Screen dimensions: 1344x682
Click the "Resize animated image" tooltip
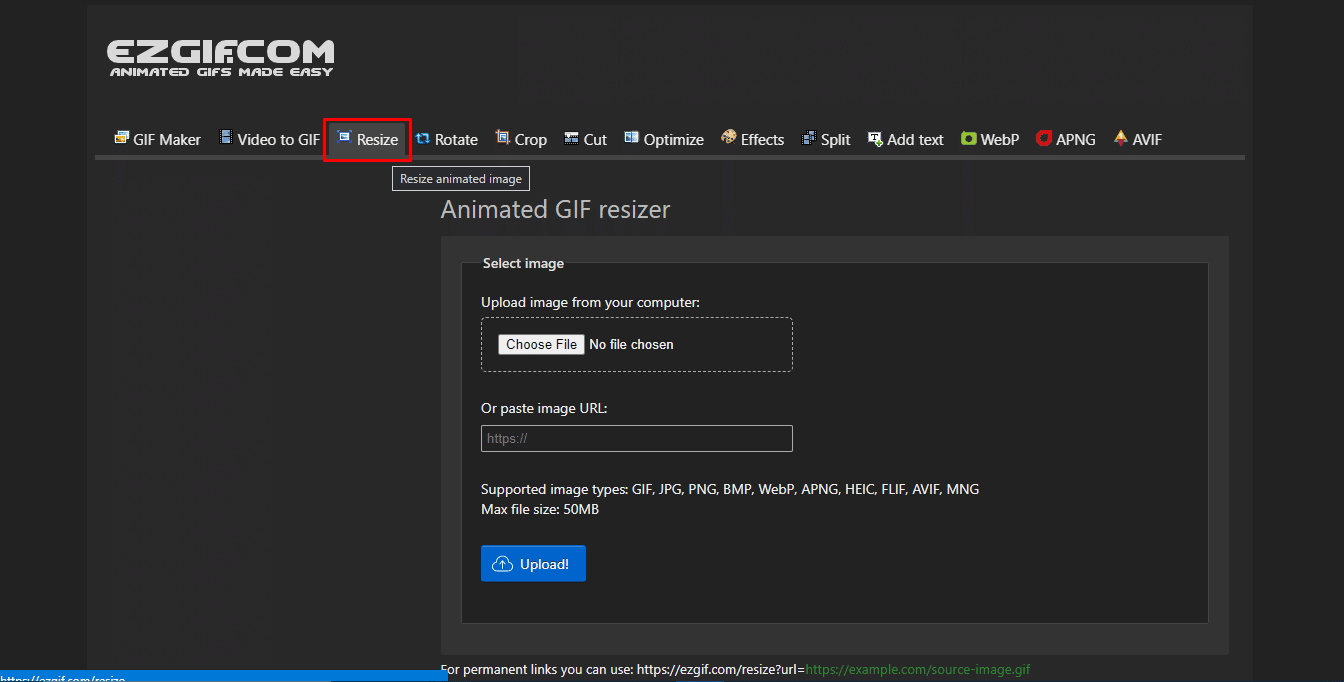[461, 179]
